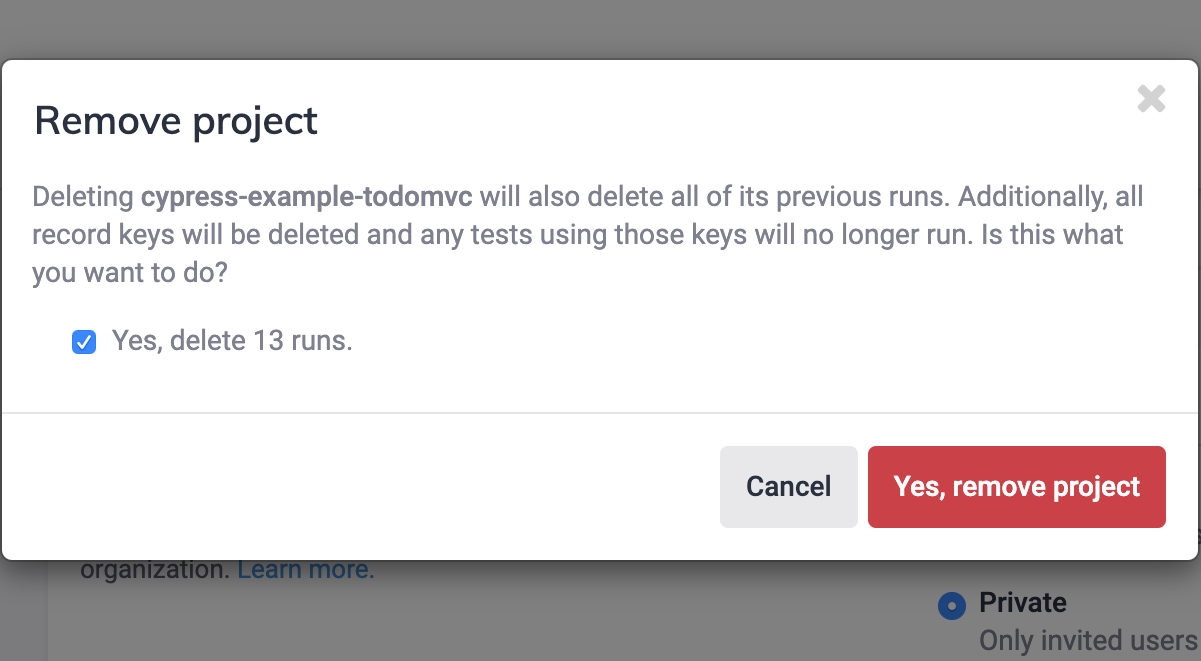
Task: Cancel the project removal
Action: click(x=788, y=487)
